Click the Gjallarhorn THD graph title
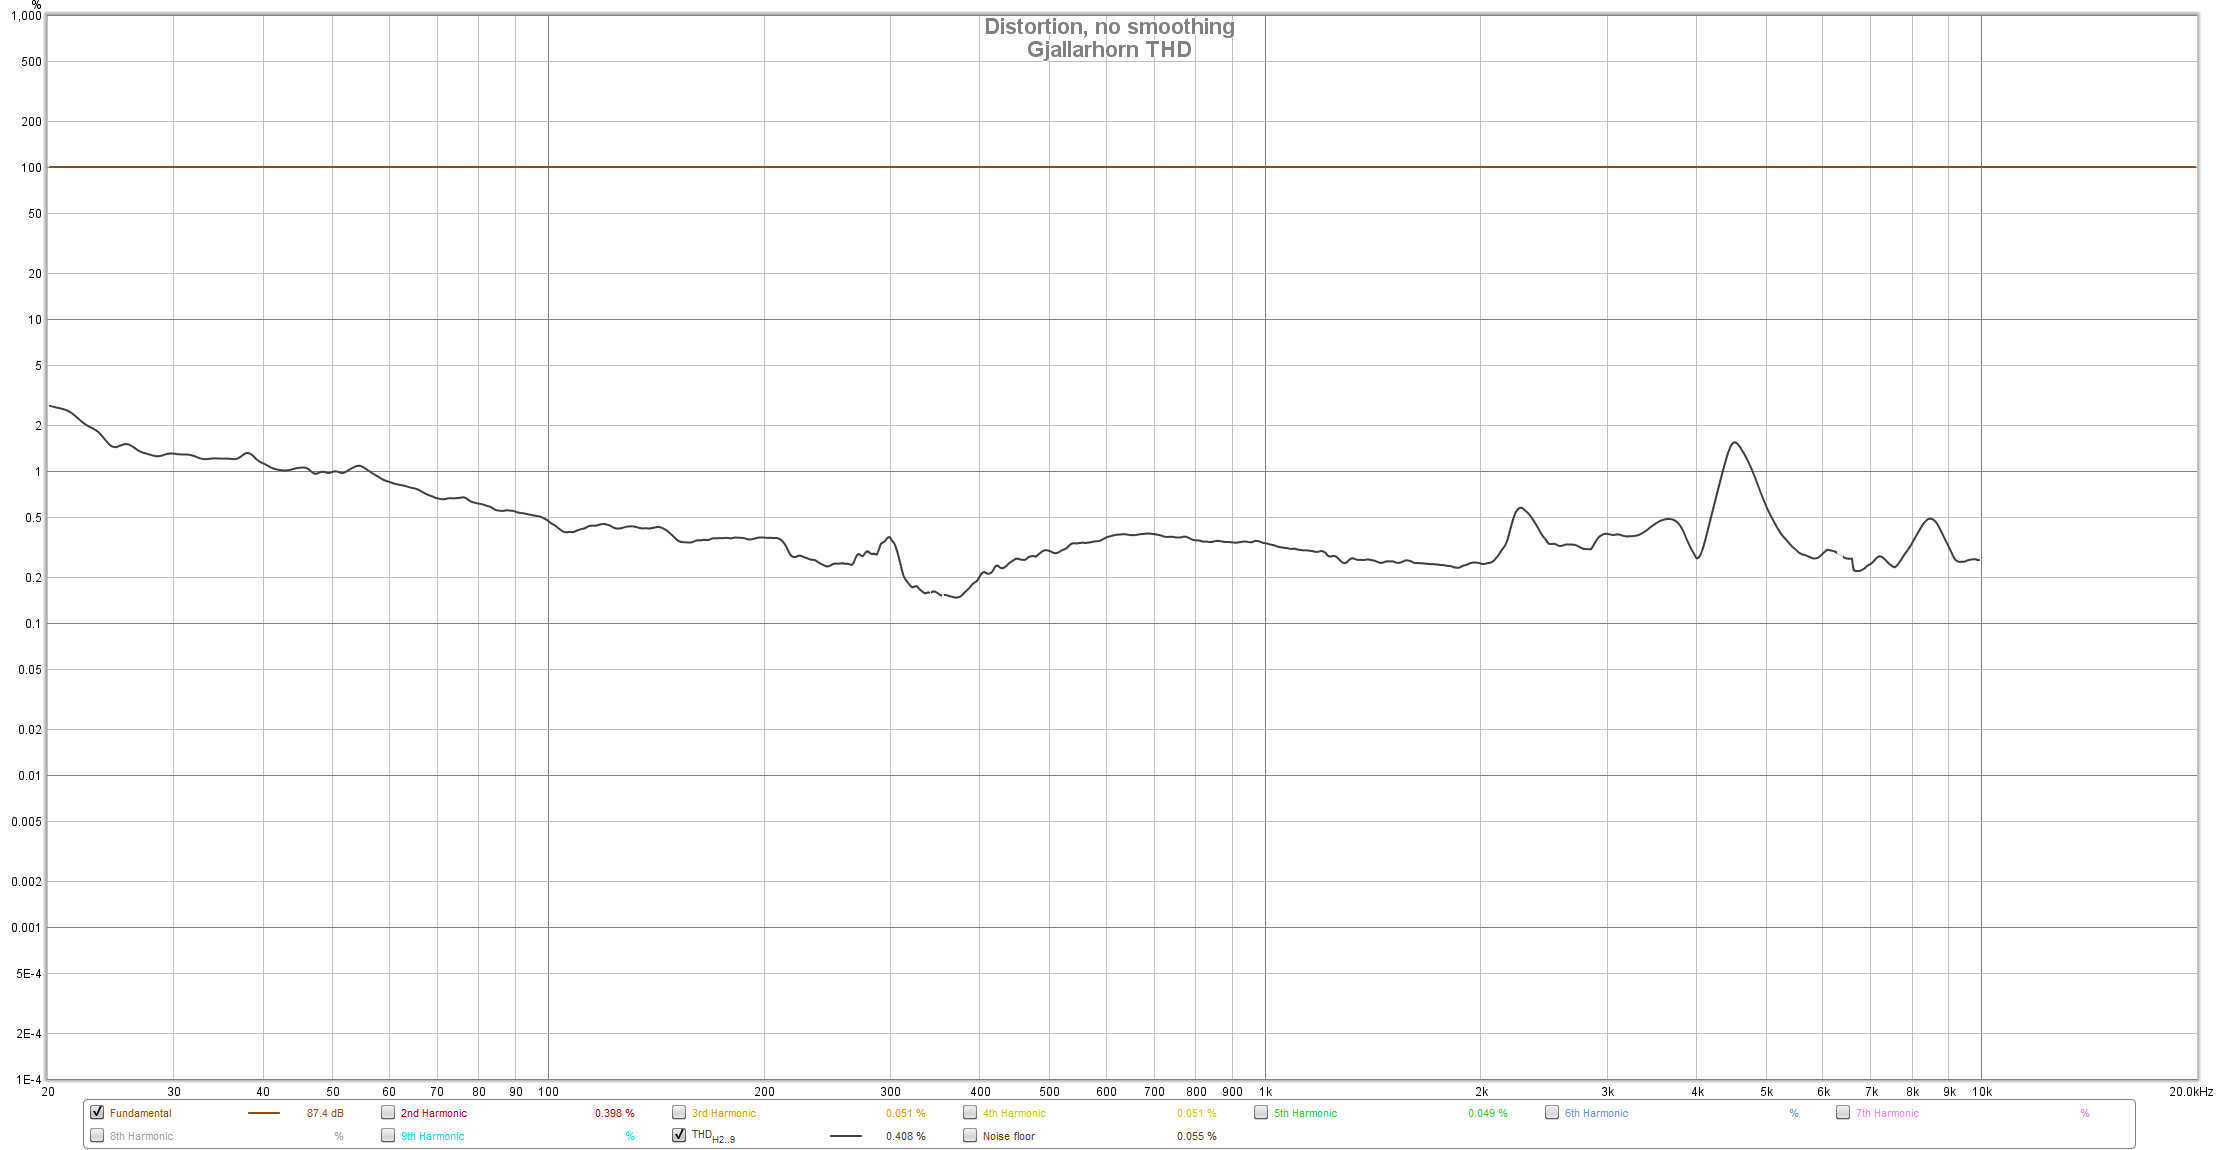This screenshot has width=2220, height=1150. click(x=1109, y=49)
